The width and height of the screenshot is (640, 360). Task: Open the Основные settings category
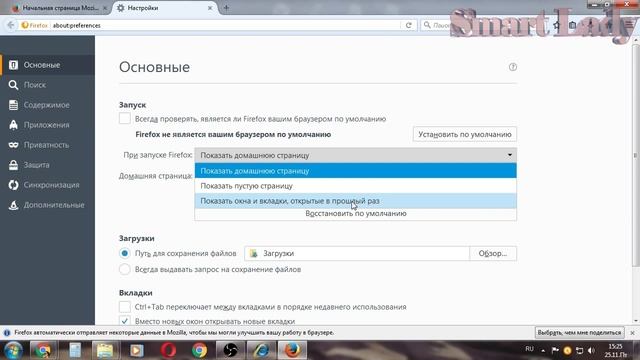47,65
